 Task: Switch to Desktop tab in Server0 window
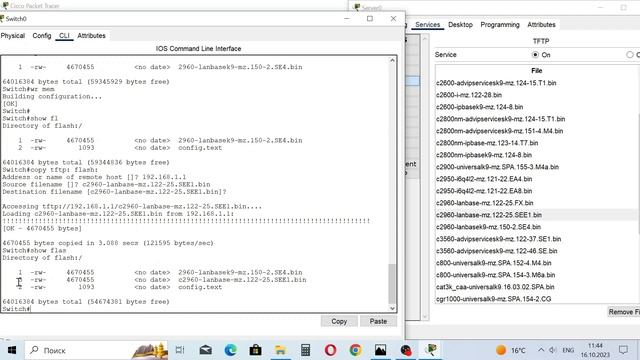(x=460, y=25)
